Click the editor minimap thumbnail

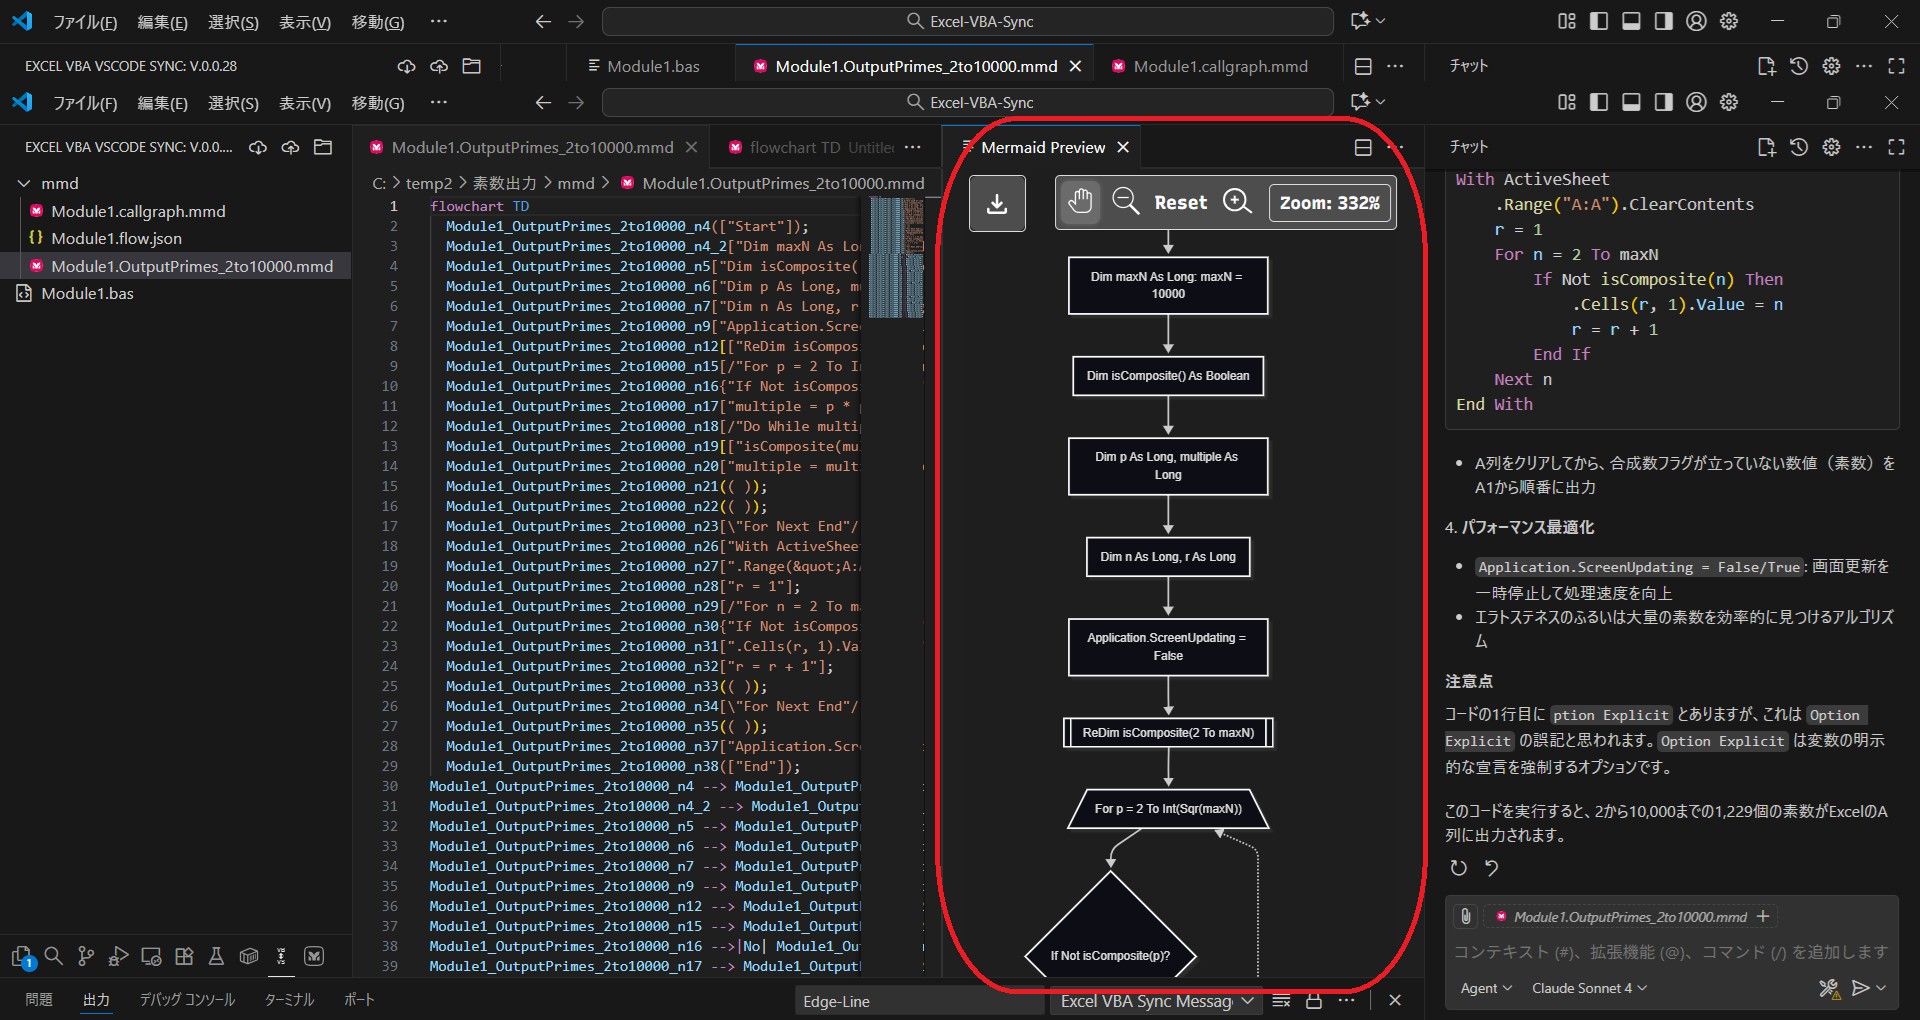click(x=898, y=258)
